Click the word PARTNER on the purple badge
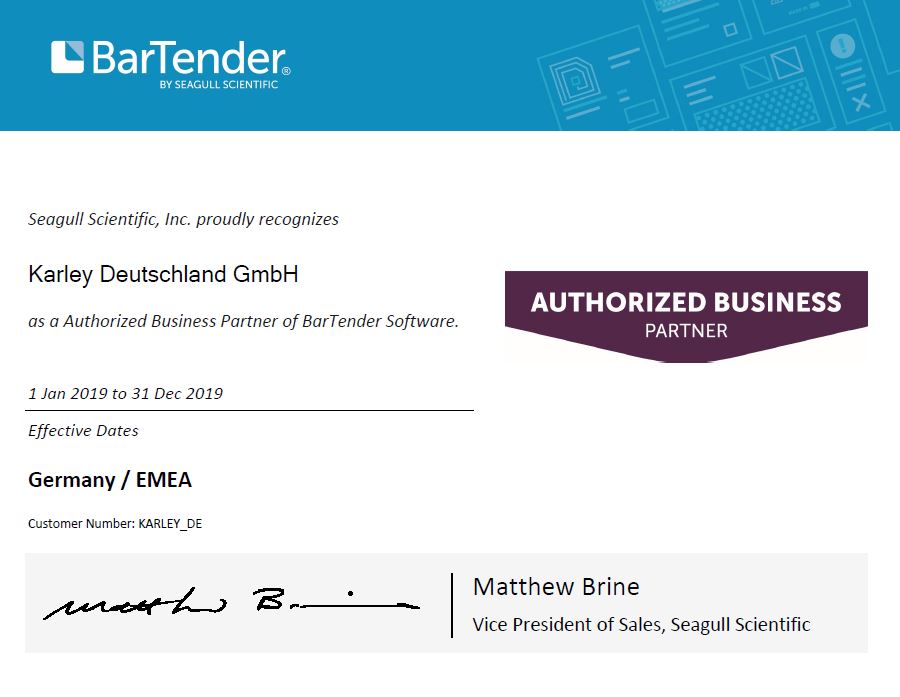 pos(686,330)
